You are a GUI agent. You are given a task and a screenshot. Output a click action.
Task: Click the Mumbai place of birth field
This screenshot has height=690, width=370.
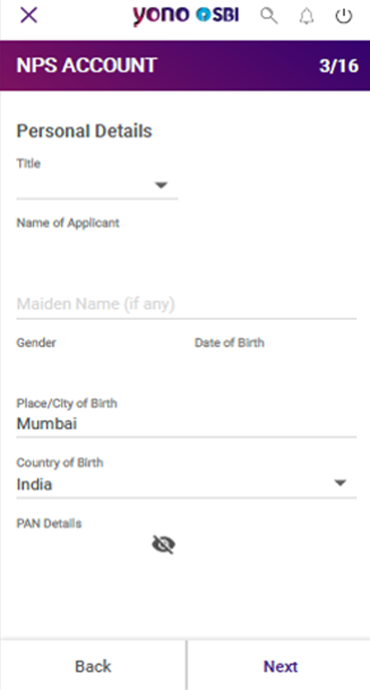186,424
